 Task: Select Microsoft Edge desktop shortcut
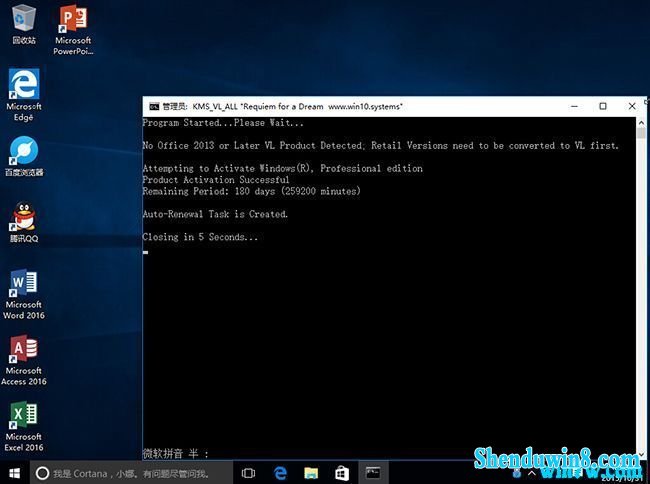[24, 95]
